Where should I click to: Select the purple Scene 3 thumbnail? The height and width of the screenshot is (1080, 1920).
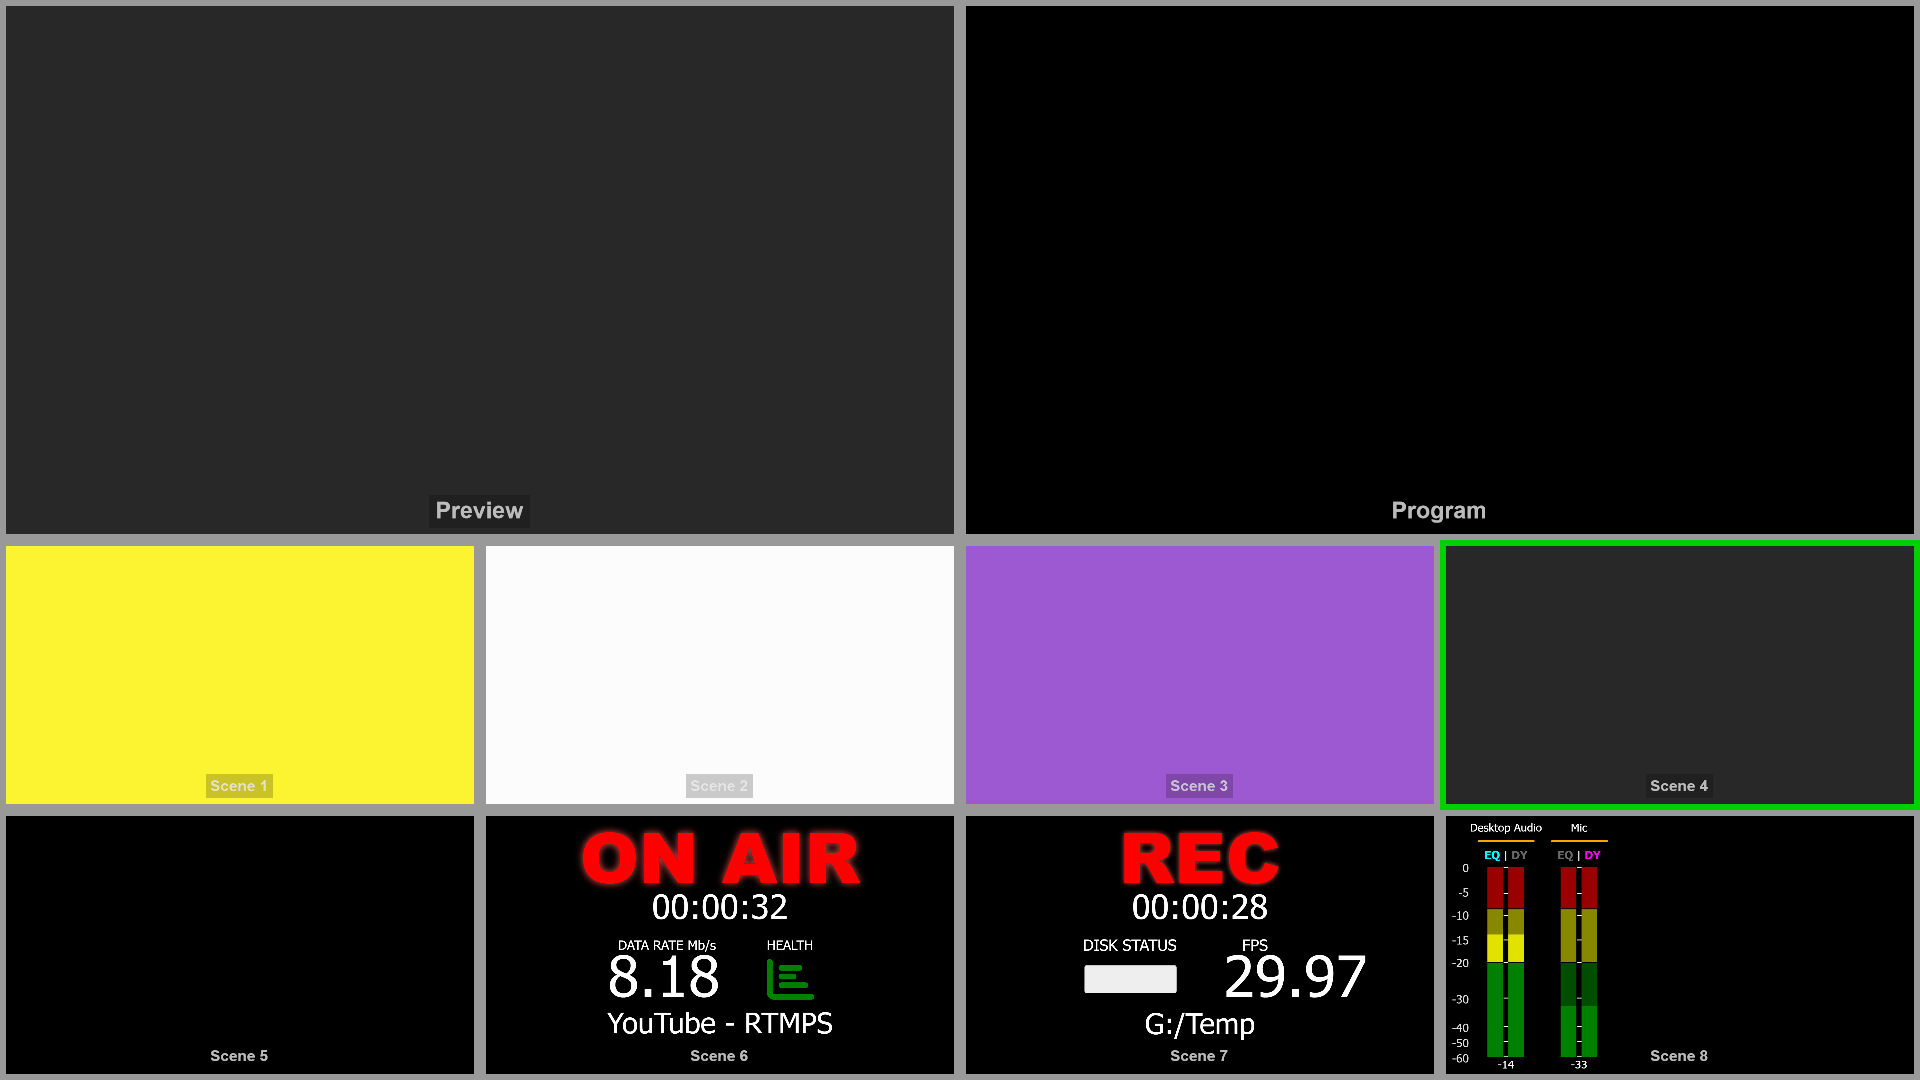point(1200,674)
